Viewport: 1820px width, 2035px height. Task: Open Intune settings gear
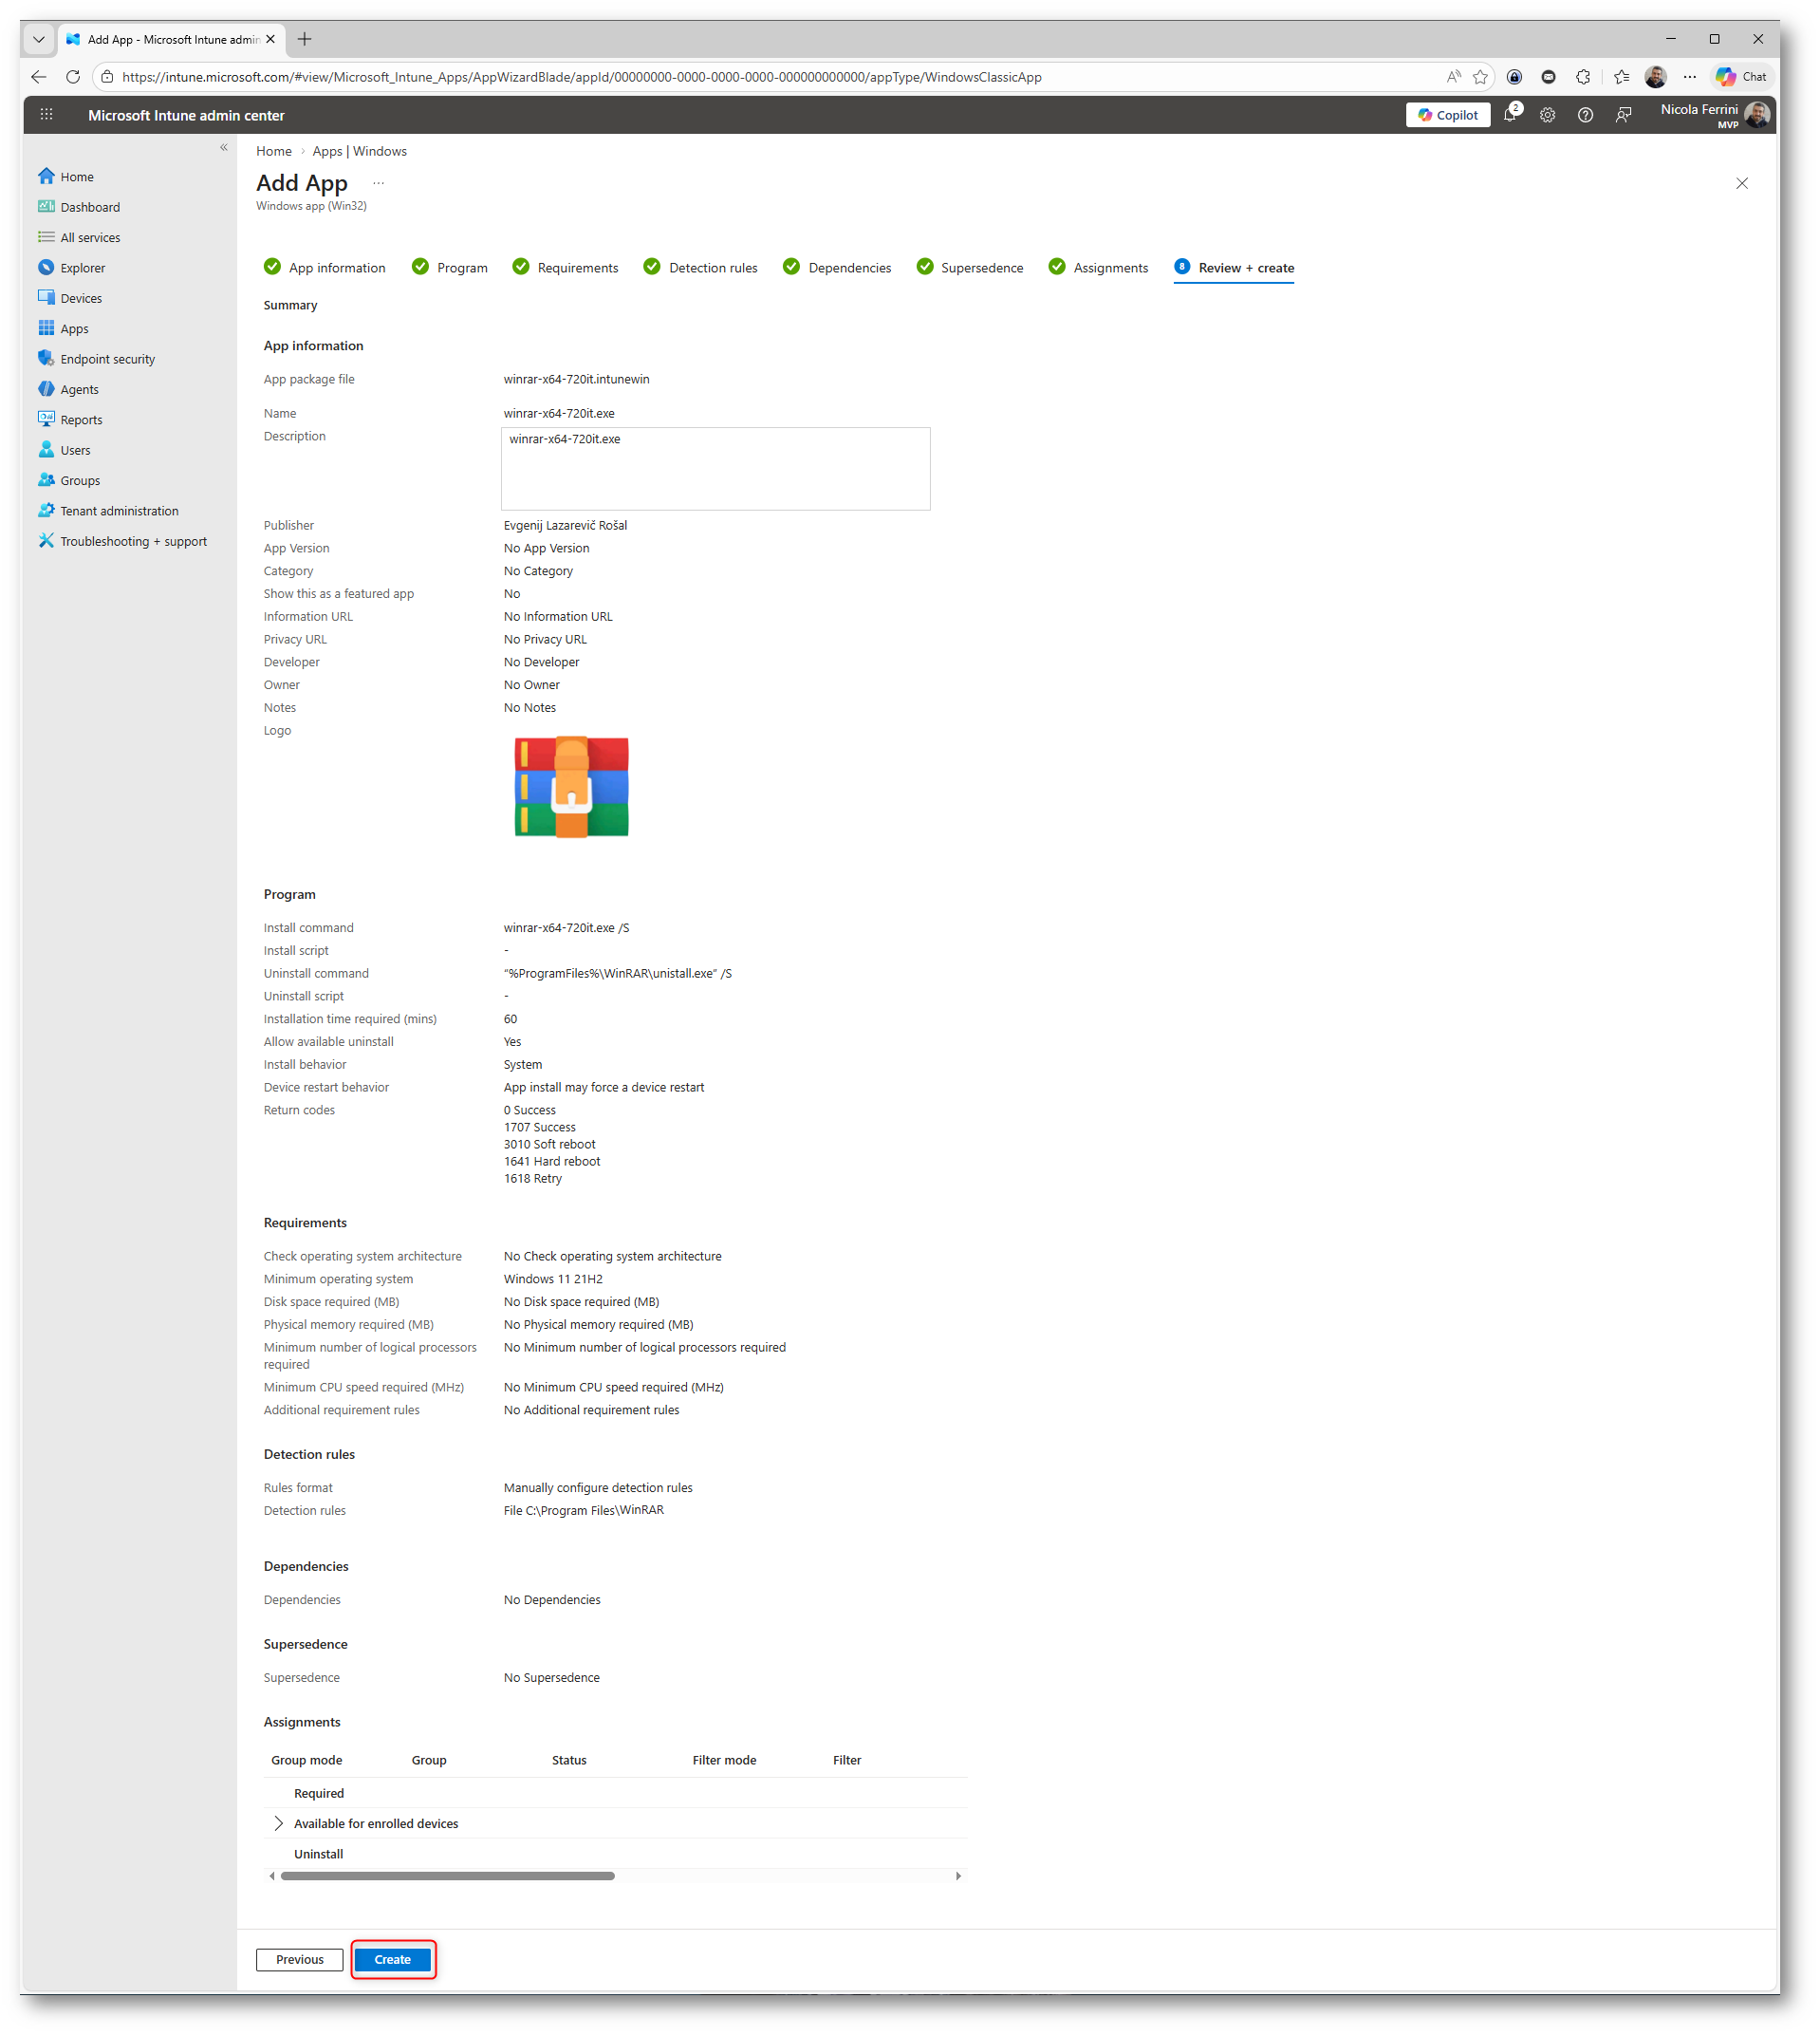pyautogui.click(x=1548, y=115)
